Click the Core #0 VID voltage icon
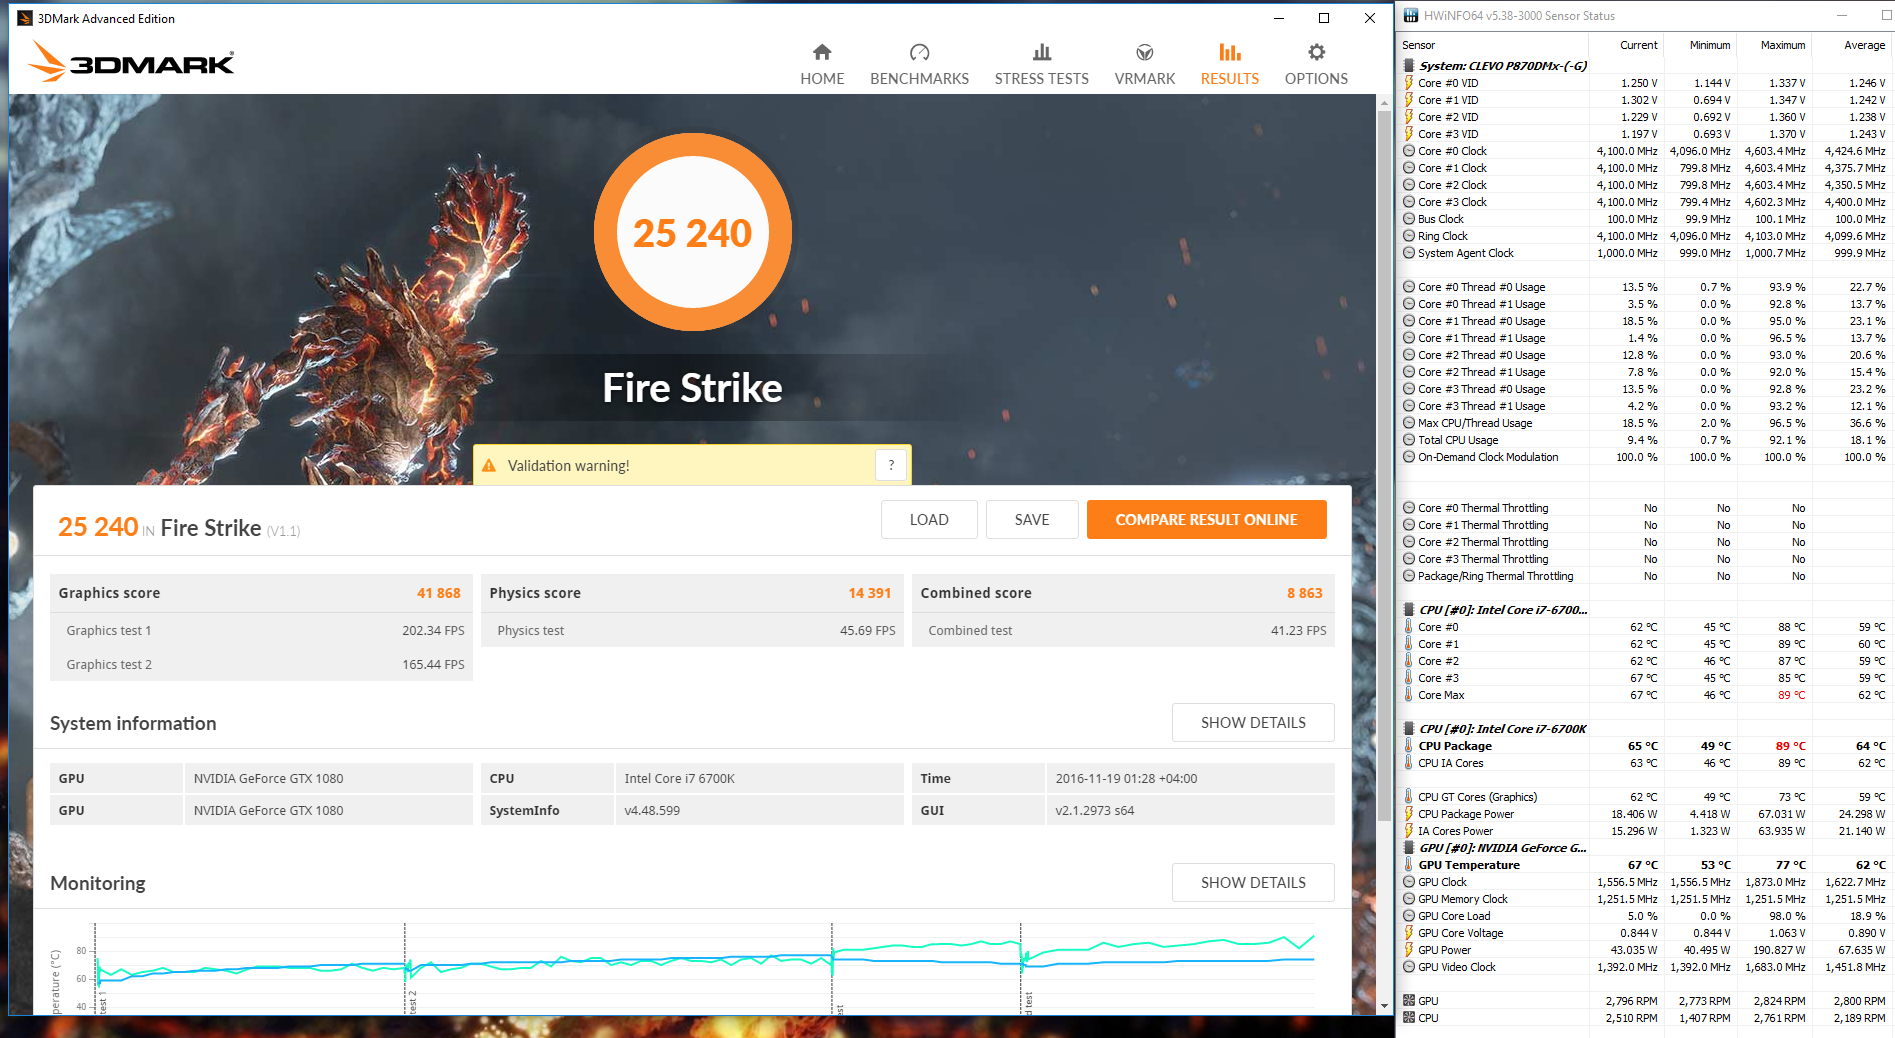1895x1038 pixels. point(1409,83)
